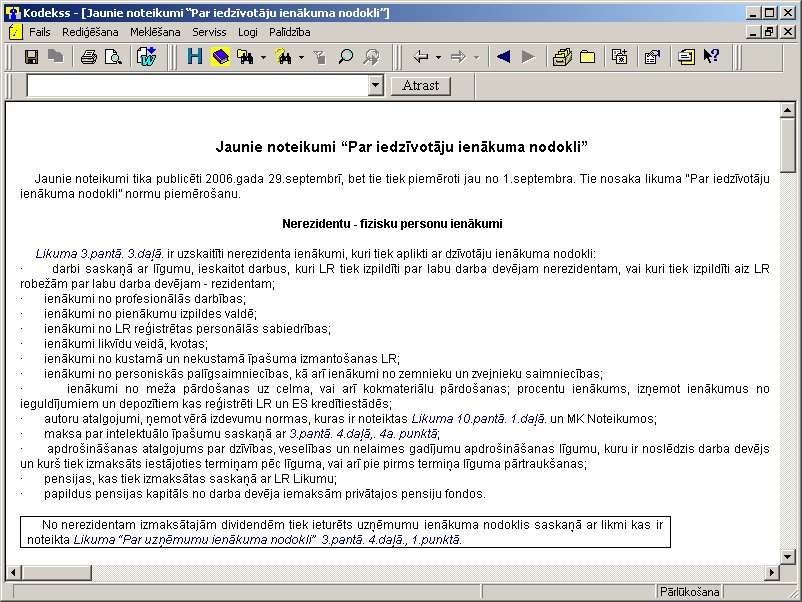Click the Back arrow toolbar icon
The width and height of the screenshot is (802, 602).
coord(421,57)
